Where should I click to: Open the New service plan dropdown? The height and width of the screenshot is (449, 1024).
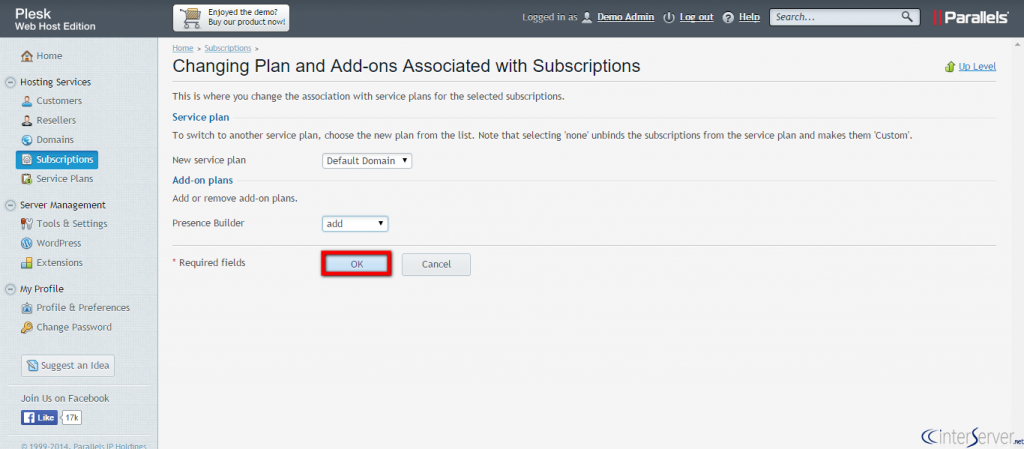point(367,161)
